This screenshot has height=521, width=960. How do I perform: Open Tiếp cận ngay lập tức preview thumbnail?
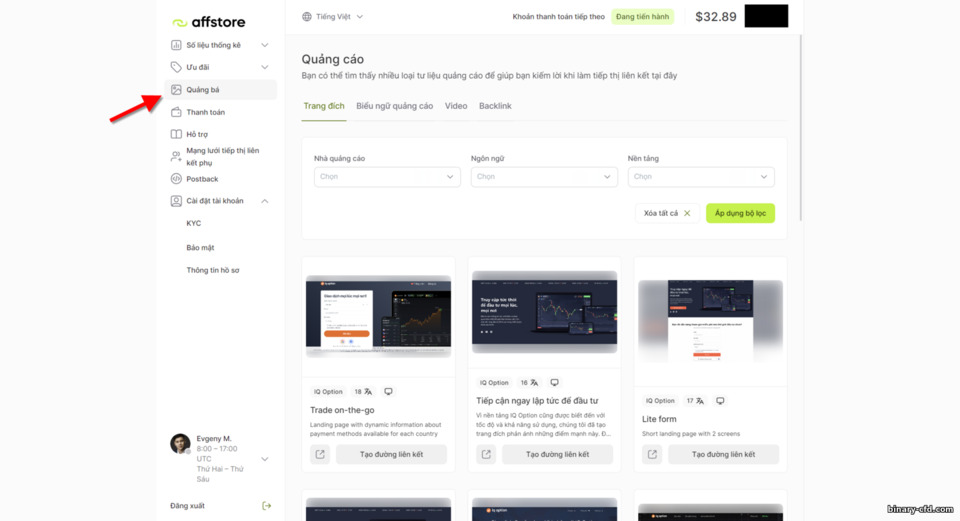(544, 312)
